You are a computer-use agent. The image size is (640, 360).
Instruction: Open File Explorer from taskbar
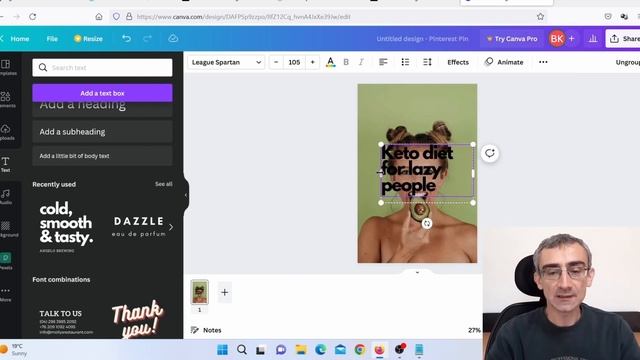pyautogui.click(x=301, y=350)
